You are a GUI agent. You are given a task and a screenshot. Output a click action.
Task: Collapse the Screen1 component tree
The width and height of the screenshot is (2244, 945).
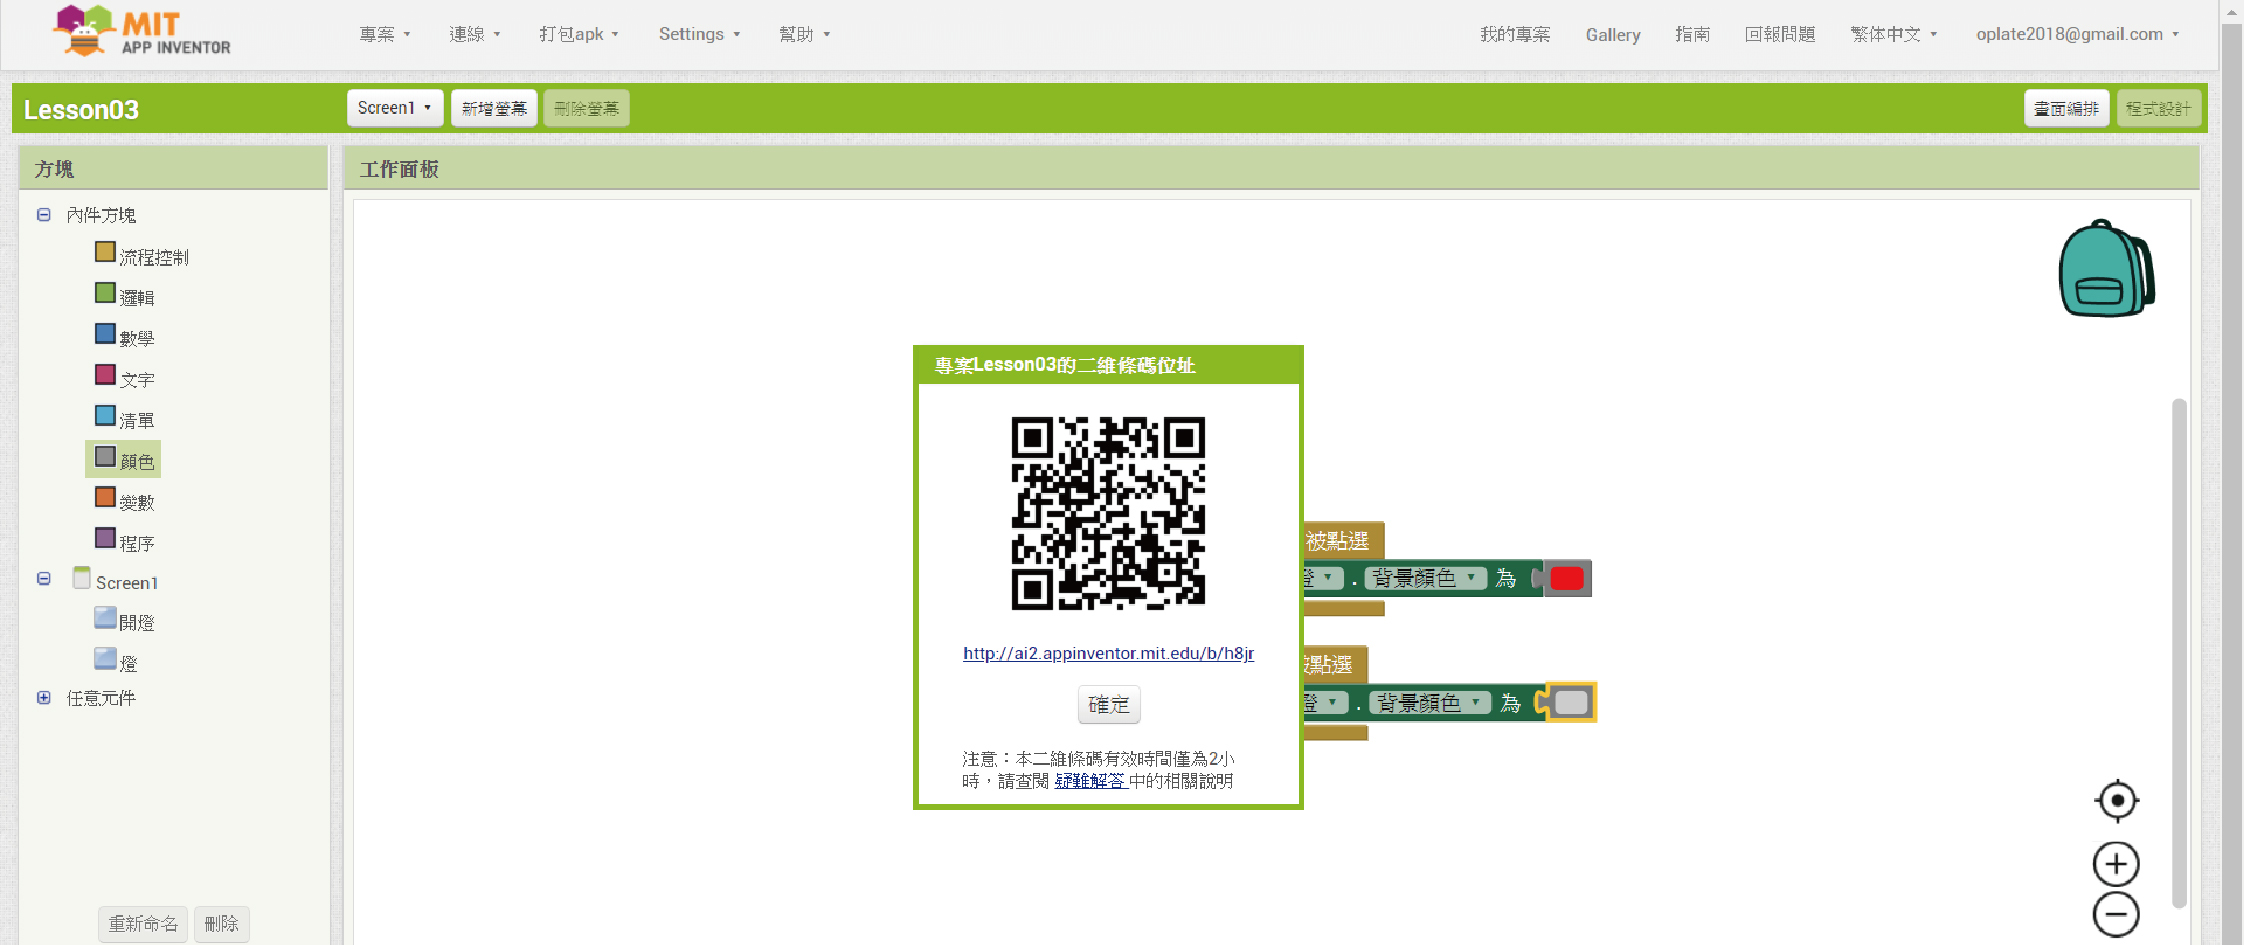pos(44,579)
